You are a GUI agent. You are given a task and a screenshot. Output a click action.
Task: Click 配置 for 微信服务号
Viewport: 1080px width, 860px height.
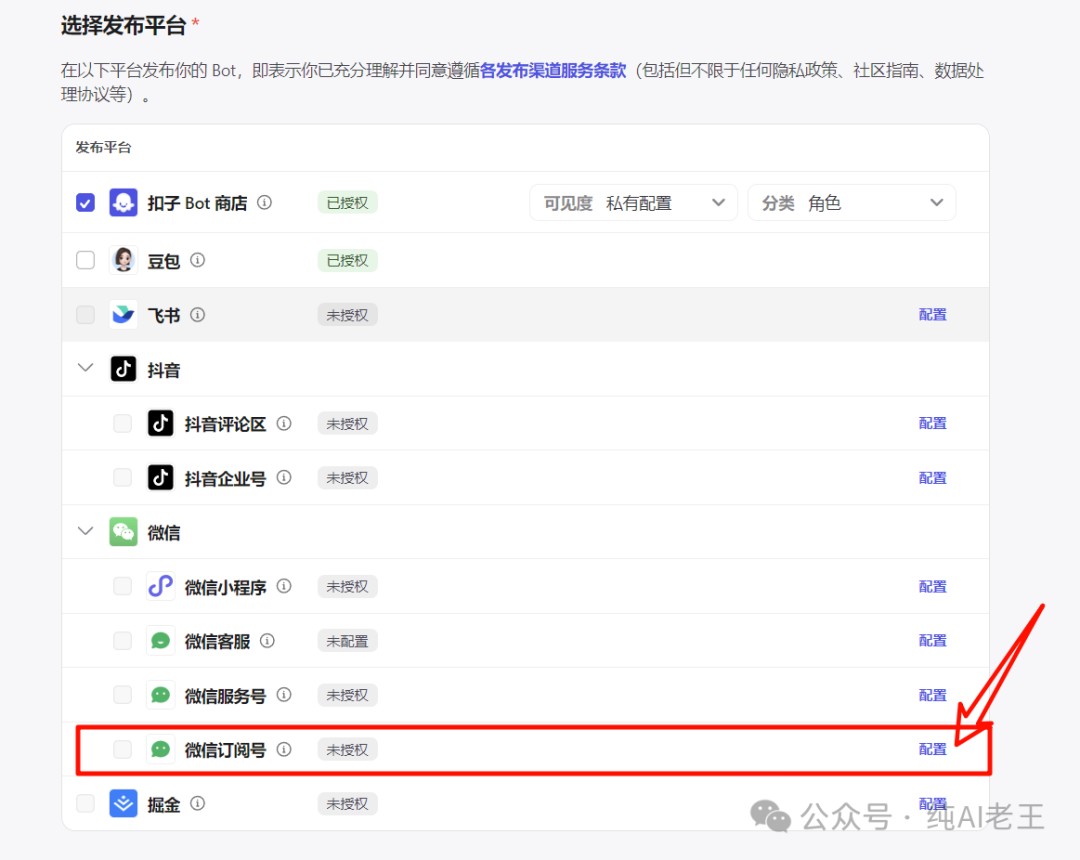click(933, 695)
